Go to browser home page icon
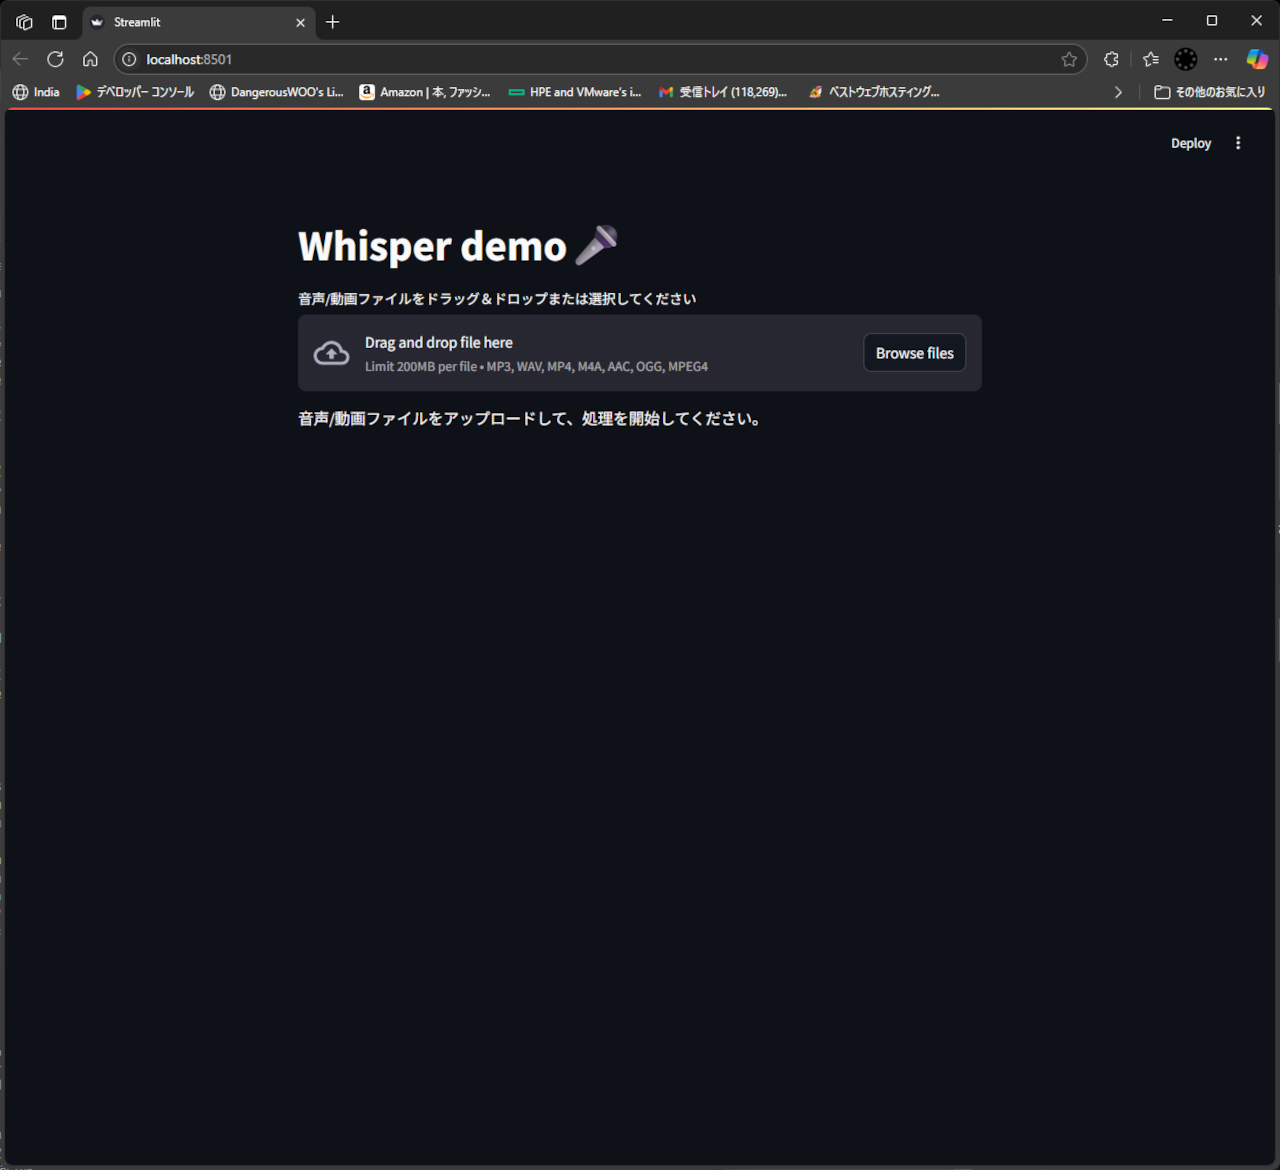This screenshot has height=1170, width=1280. pyautogui.click(x=90, y=59)
